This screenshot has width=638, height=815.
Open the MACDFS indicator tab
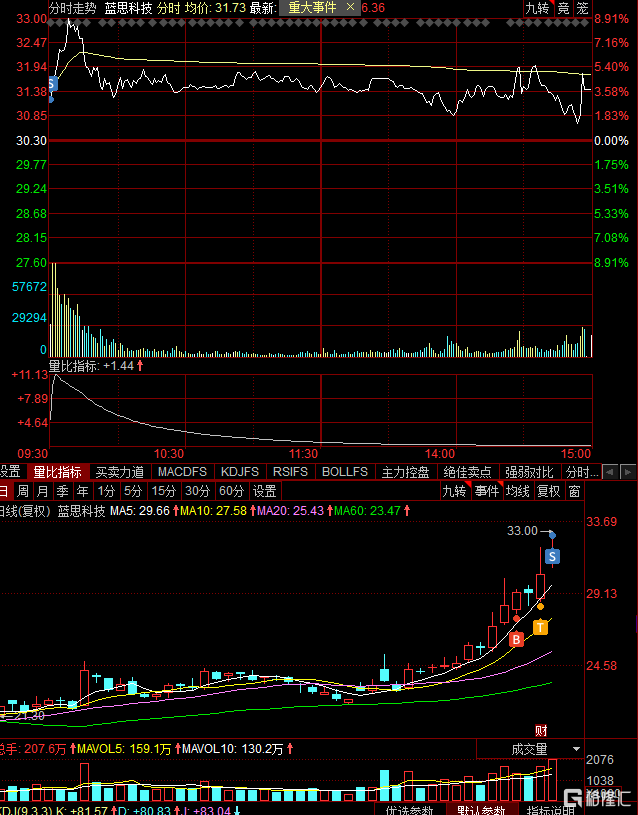tap(183, 472)
